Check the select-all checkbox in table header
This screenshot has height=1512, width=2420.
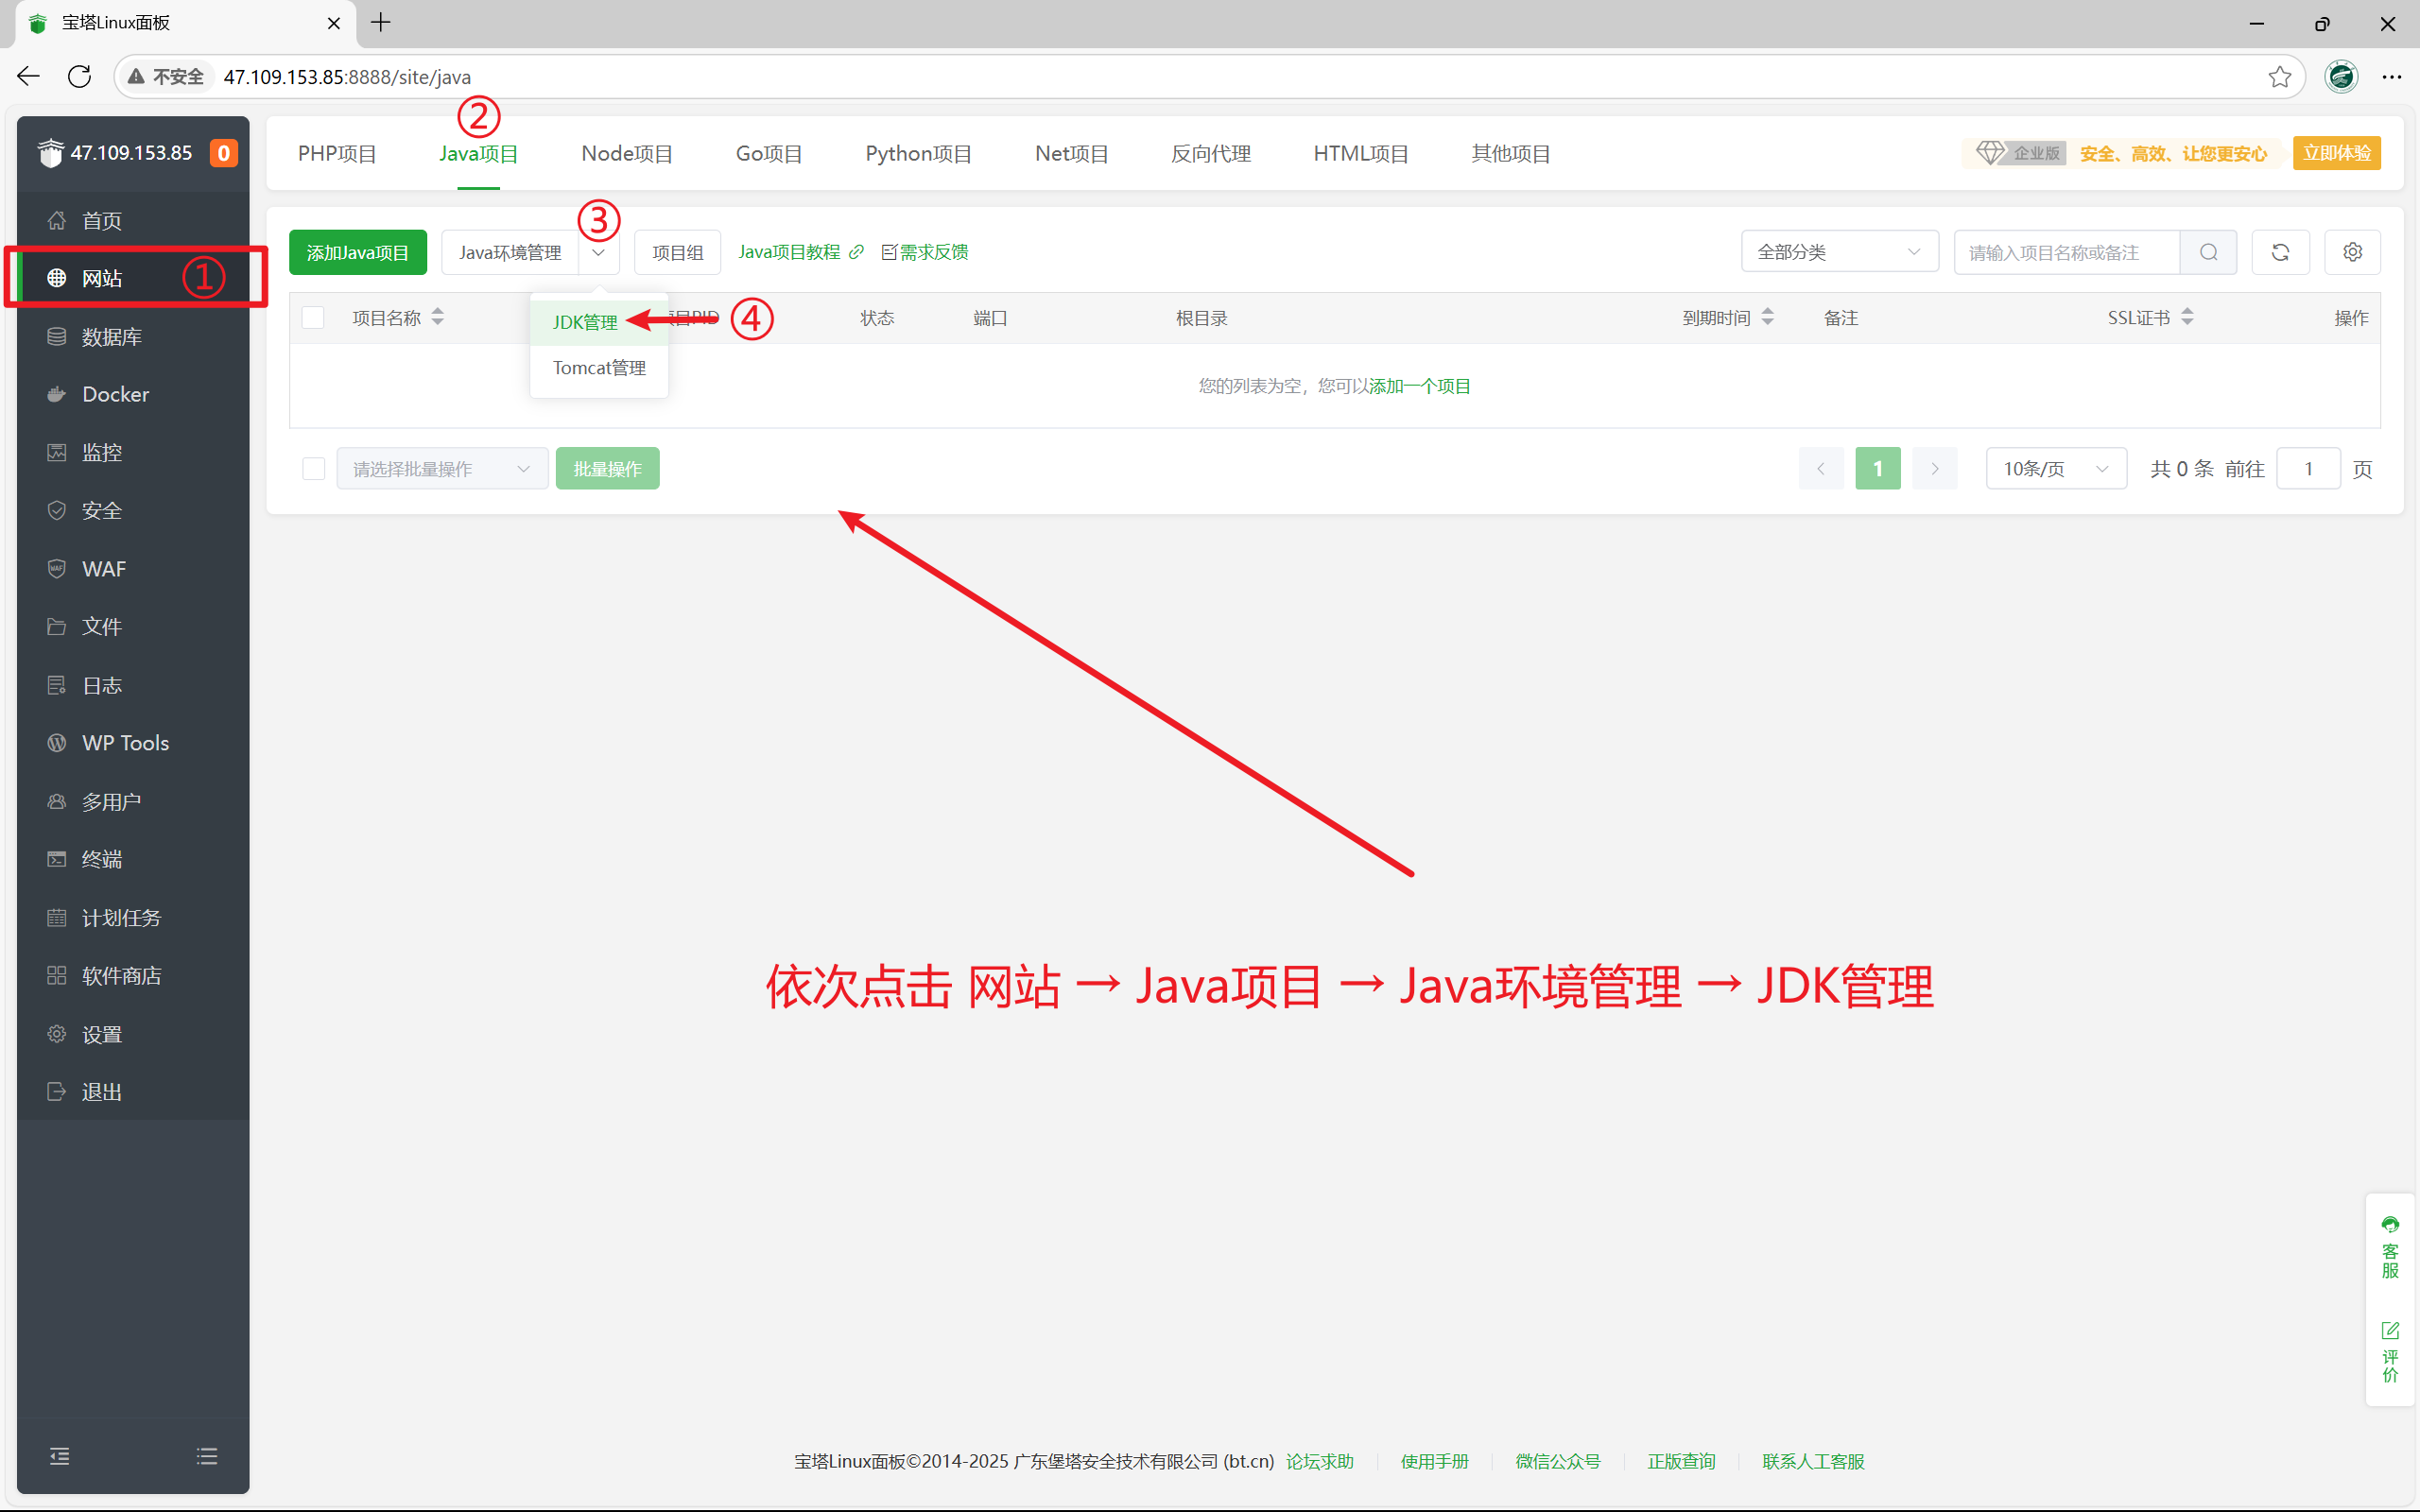coord(313,317)
